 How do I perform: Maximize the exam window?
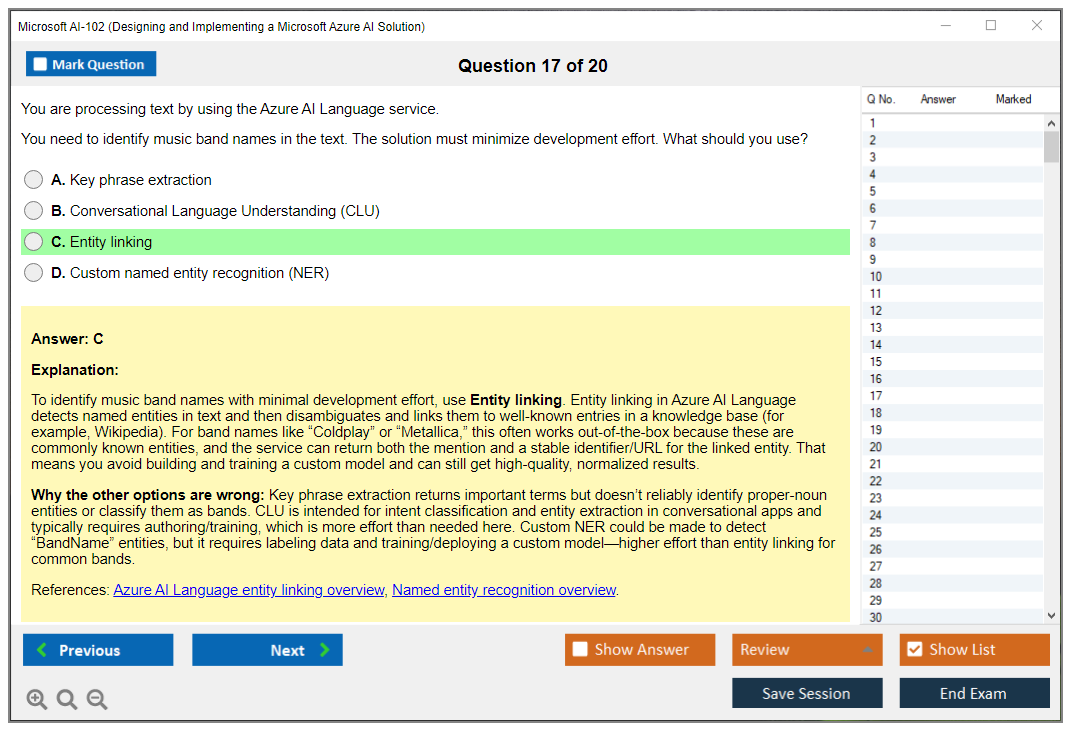pos(991,26)
